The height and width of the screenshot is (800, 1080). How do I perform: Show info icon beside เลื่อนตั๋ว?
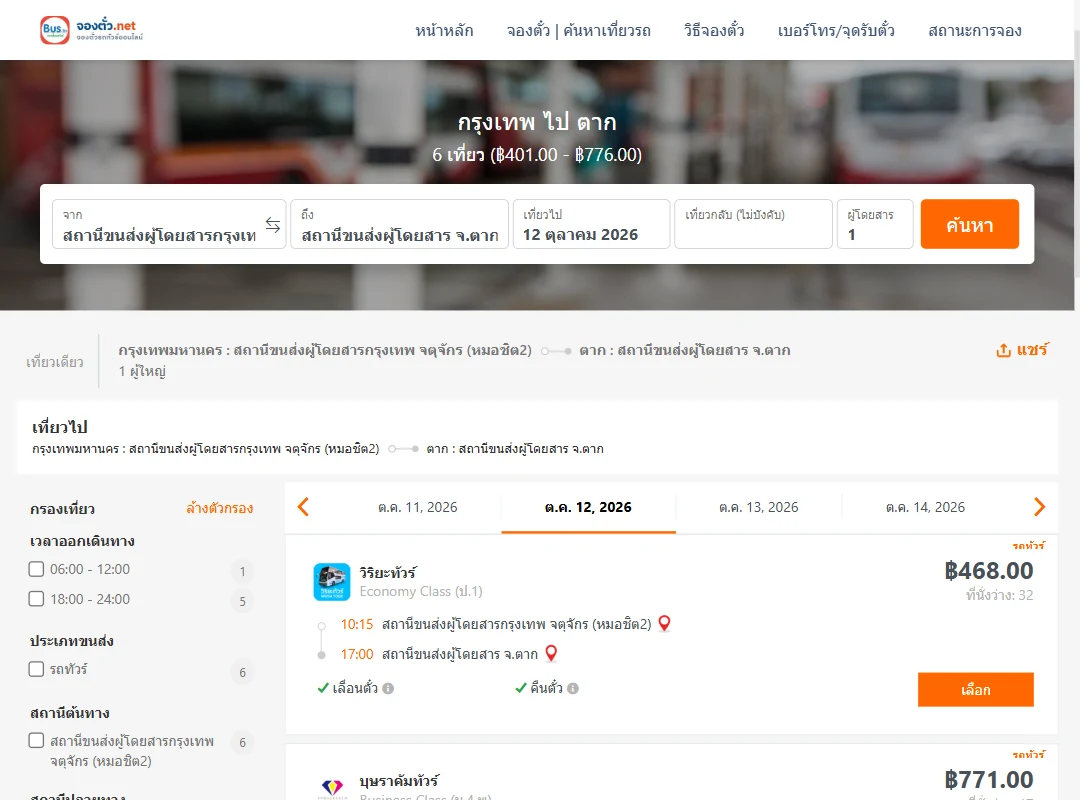point(388,688)
